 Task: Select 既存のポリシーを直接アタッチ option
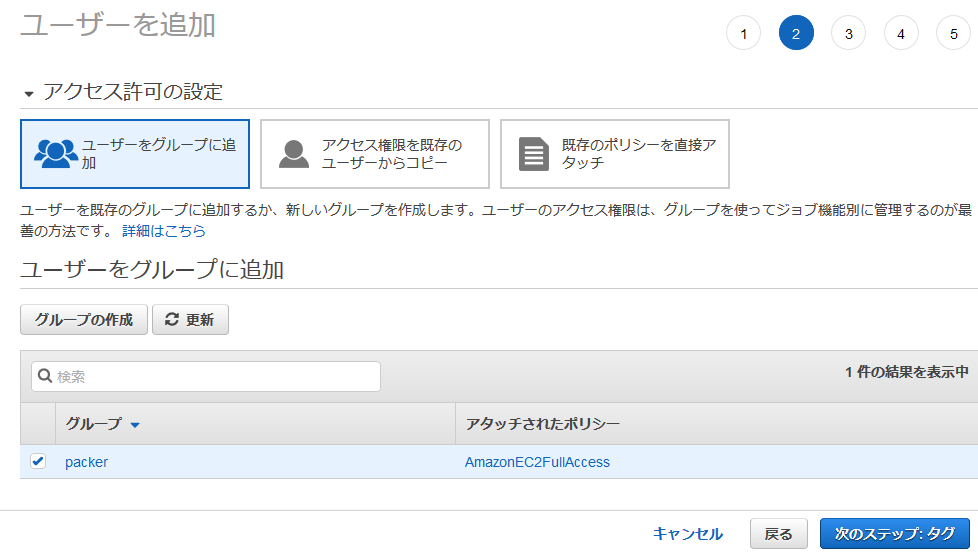(615, 154)
